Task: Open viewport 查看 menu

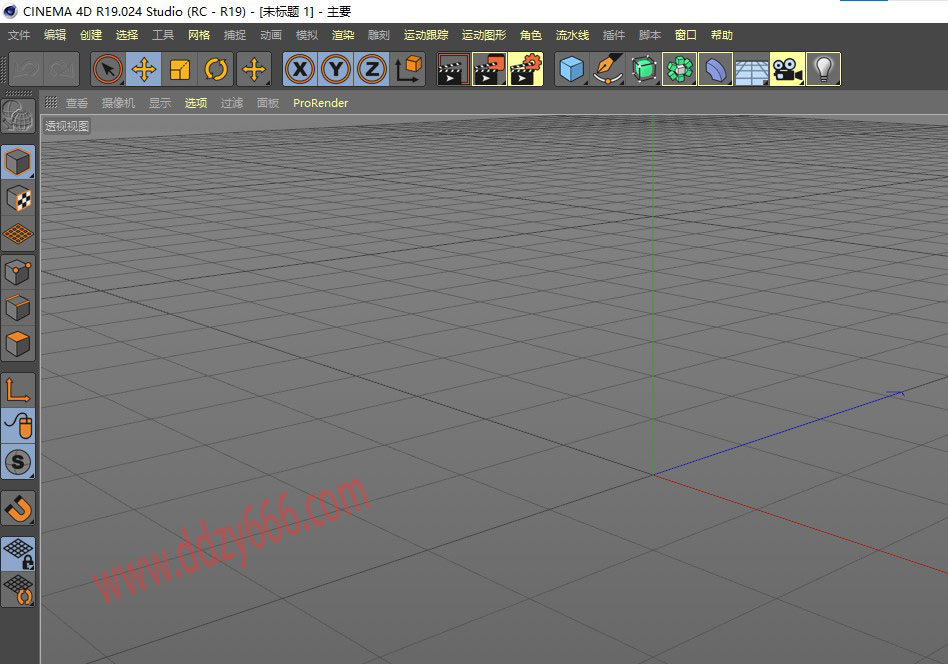Action: point(77,103)
